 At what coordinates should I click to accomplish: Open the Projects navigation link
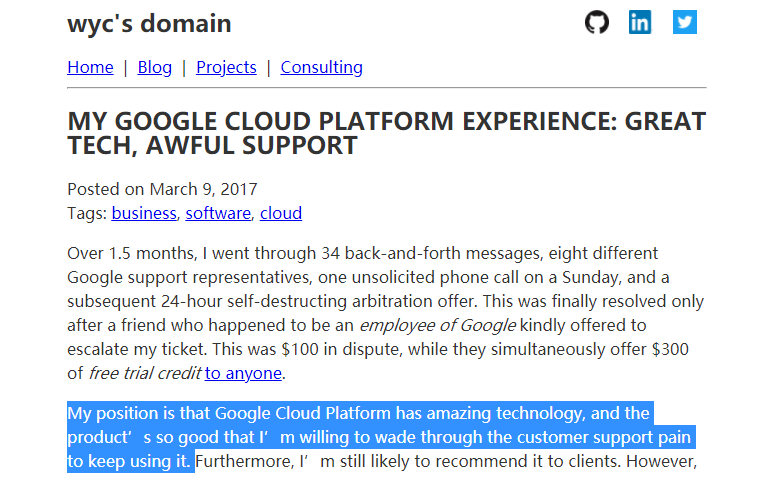click(226, 67)
